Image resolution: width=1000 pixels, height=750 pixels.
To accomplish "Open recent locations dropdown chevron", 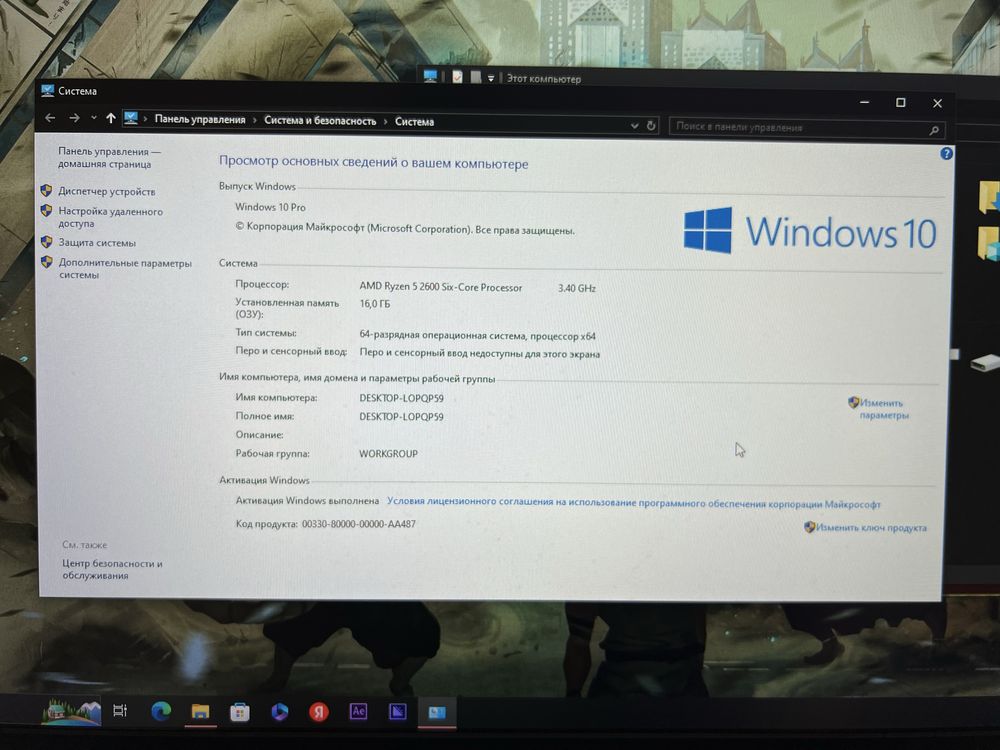I will [x=94, y=118].
